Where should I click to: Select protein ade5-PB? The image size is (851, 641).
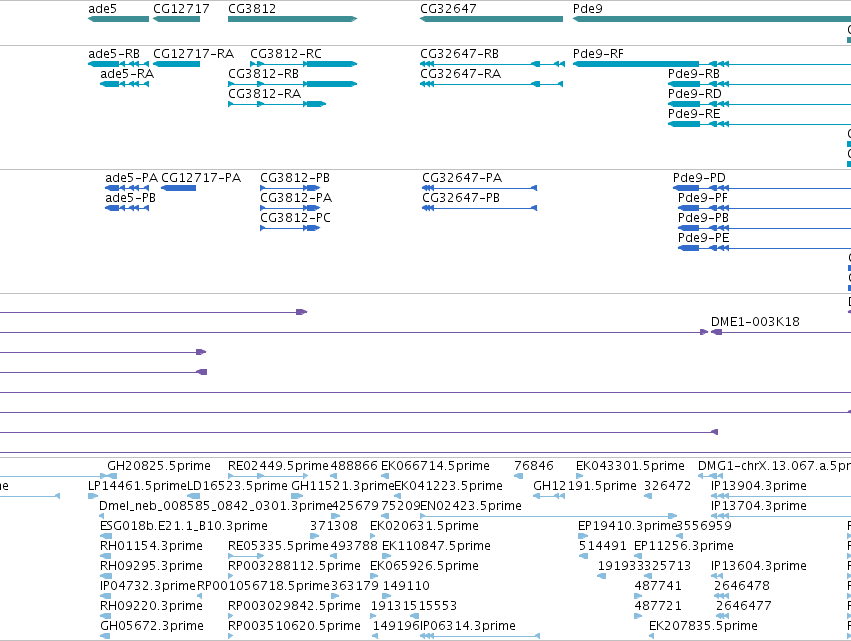pos(127,208)
